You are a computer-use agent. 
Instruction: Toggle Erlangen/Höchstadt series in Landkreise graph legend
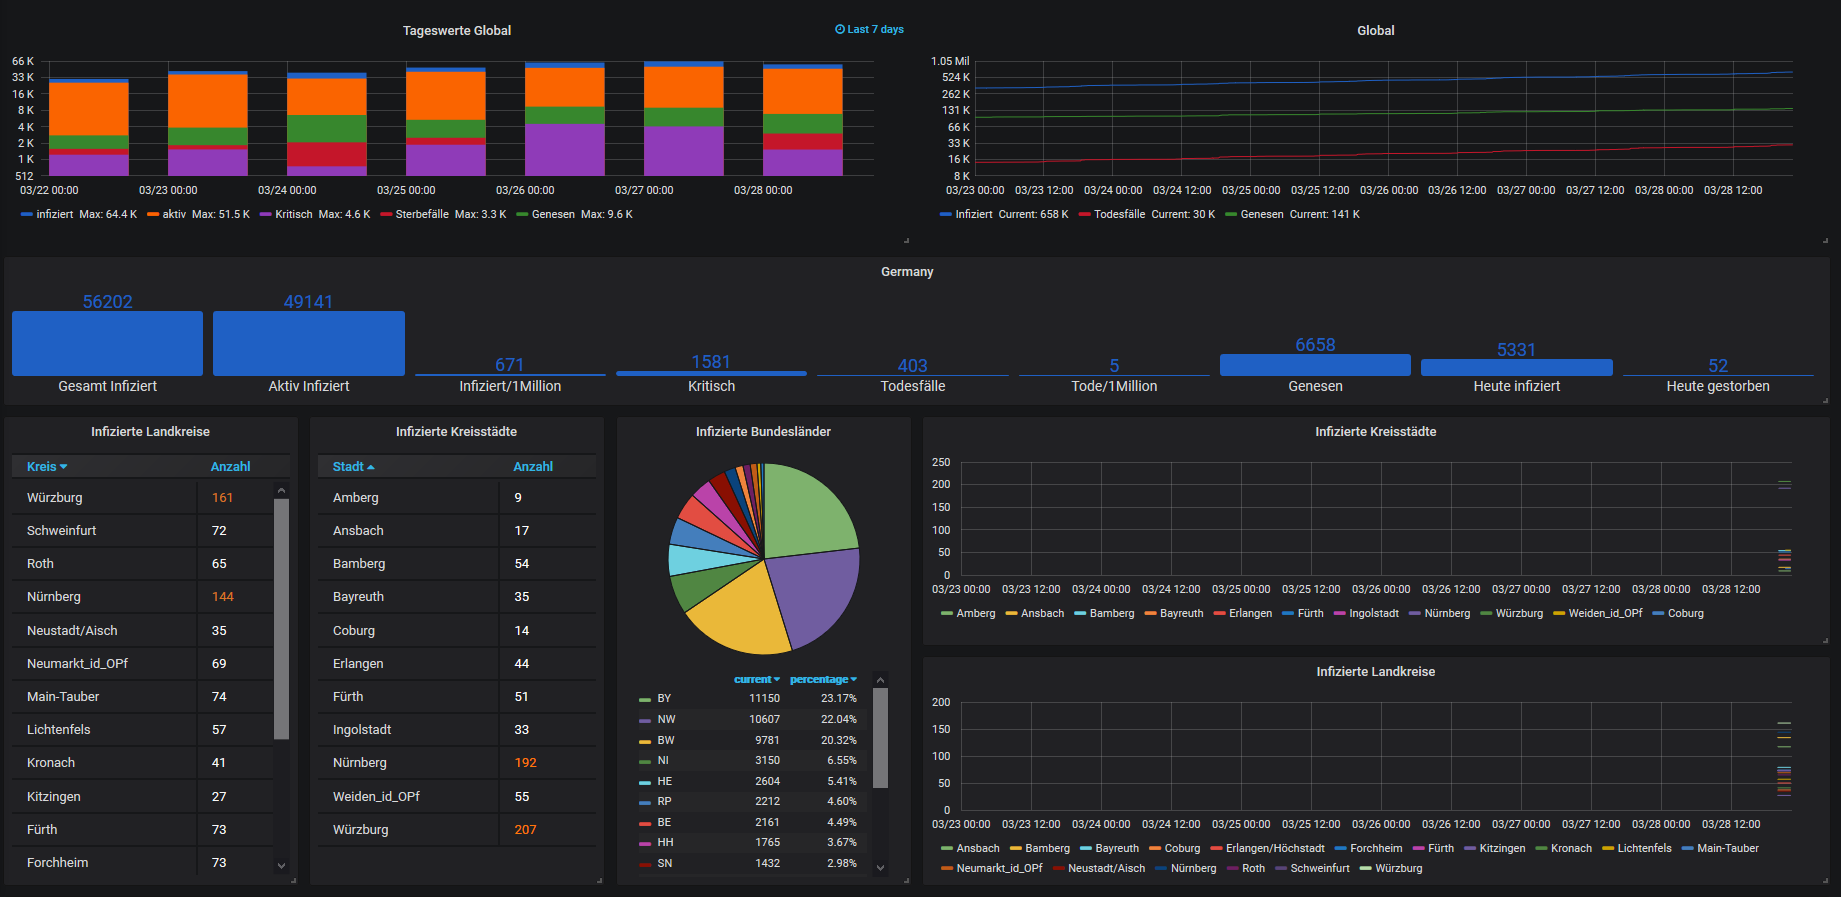click(x=1275, y=848)
